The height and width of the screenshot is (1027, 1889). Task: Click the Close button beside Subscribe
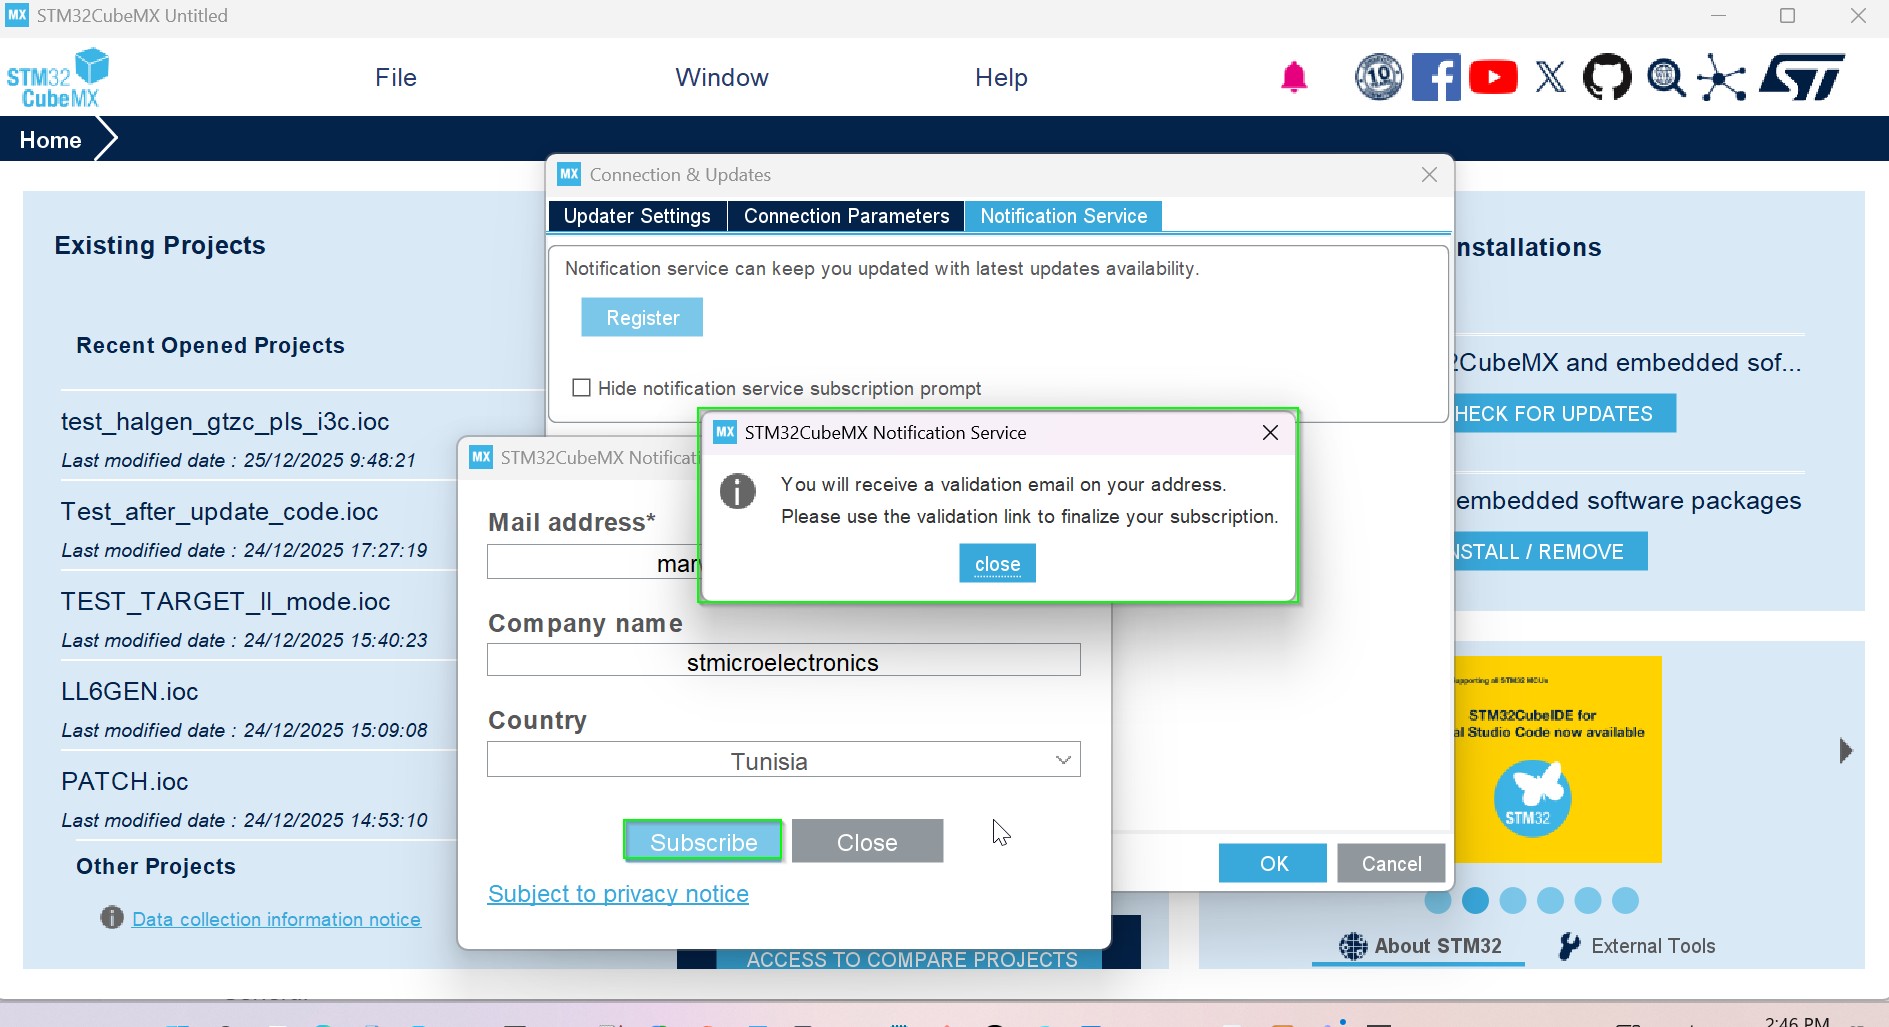[x=867, y=842]
